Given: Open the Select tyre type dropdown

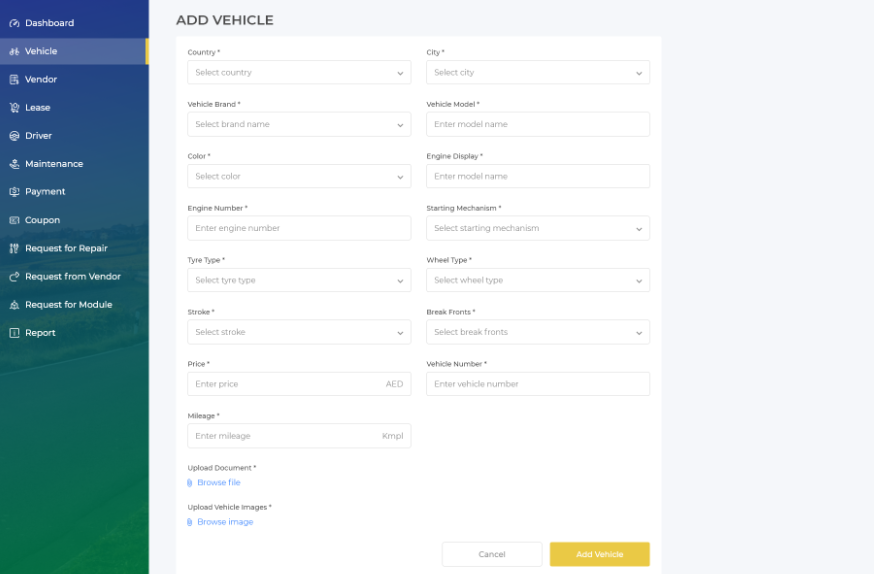Looking at the screenshot, I should (x=299, y=280).
